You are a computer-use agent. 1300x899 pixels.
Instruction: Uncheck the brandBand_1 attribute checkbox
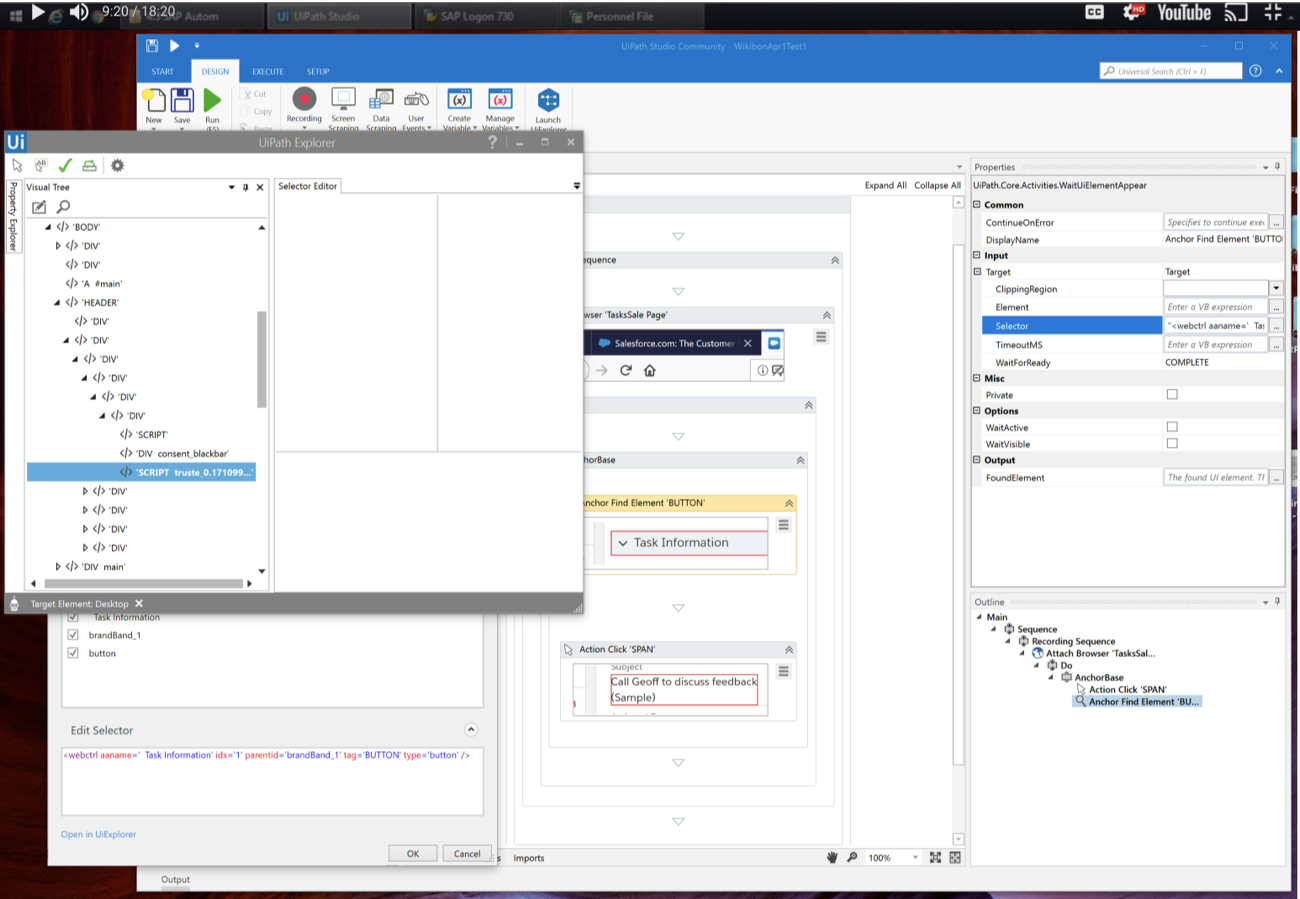click(73, 635)
